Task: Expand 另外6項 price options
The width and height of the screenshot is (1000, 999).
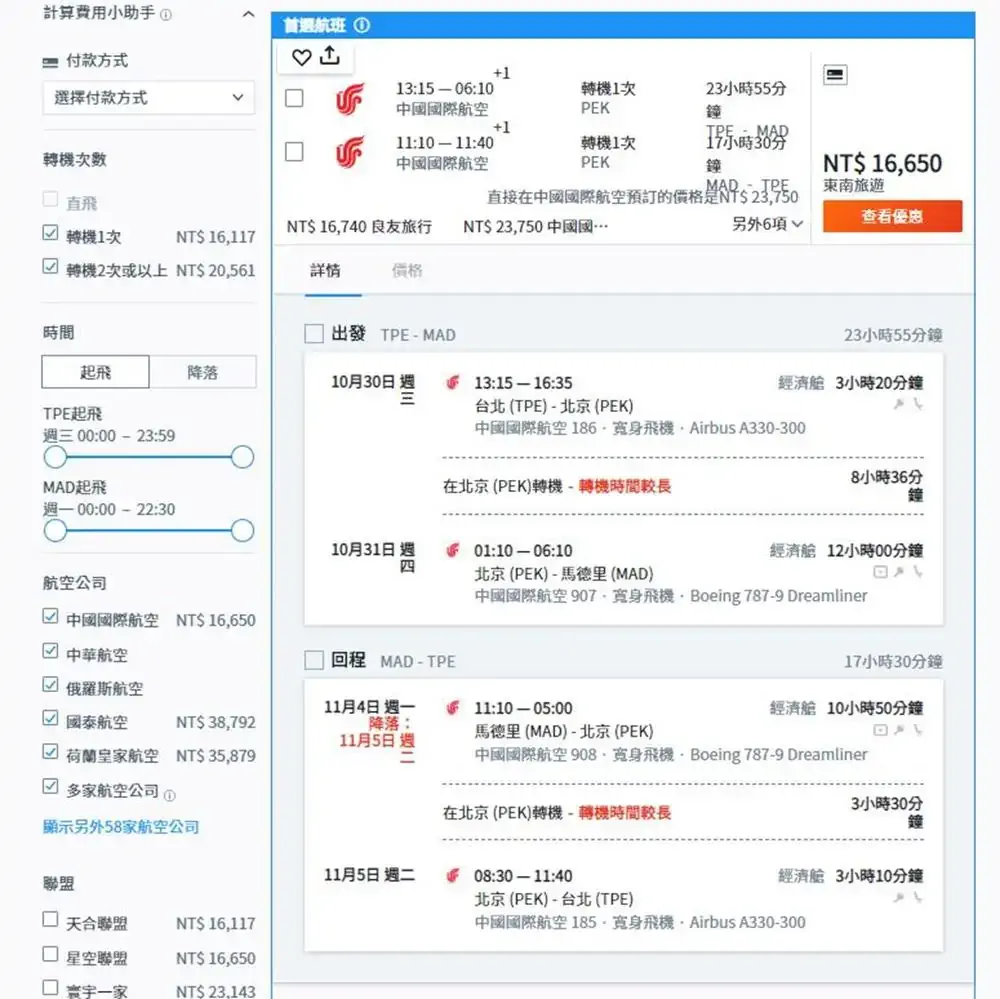Action: click(x=767, y=225)
